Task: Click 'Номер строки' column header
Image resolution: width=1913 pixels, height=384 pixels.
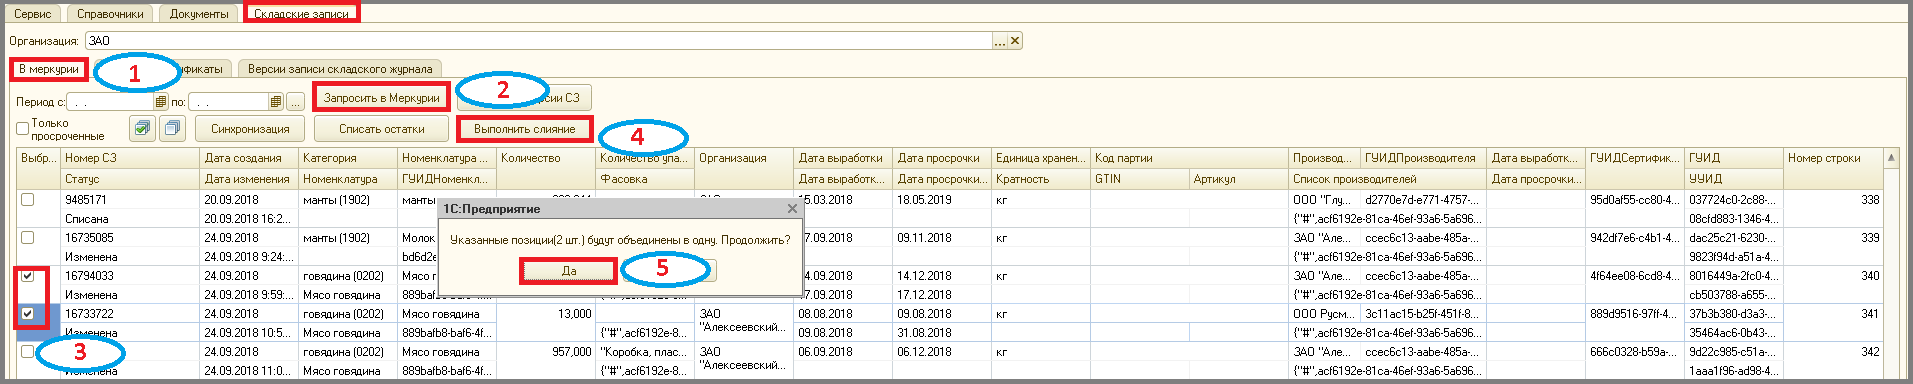Action: [x=1834, y=158]
